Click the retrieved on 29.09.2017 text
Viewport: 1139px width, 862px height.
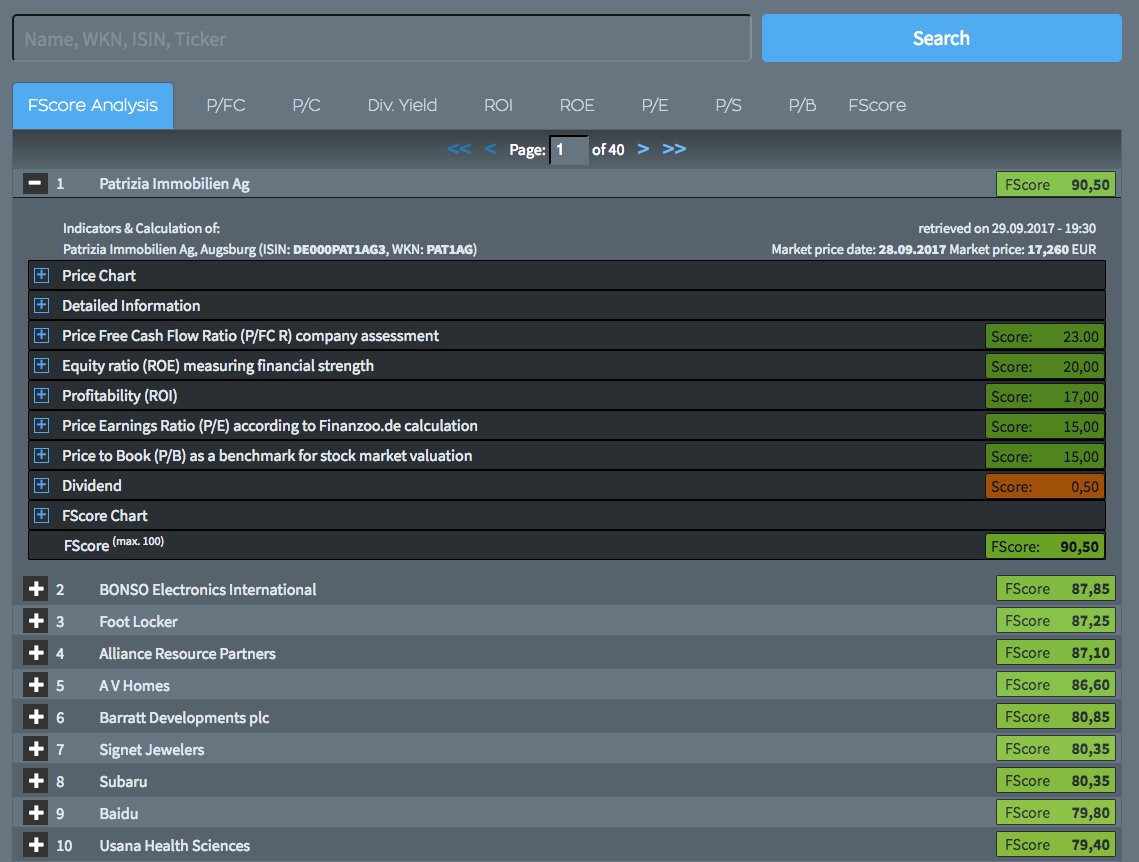tap(1007, 228)
